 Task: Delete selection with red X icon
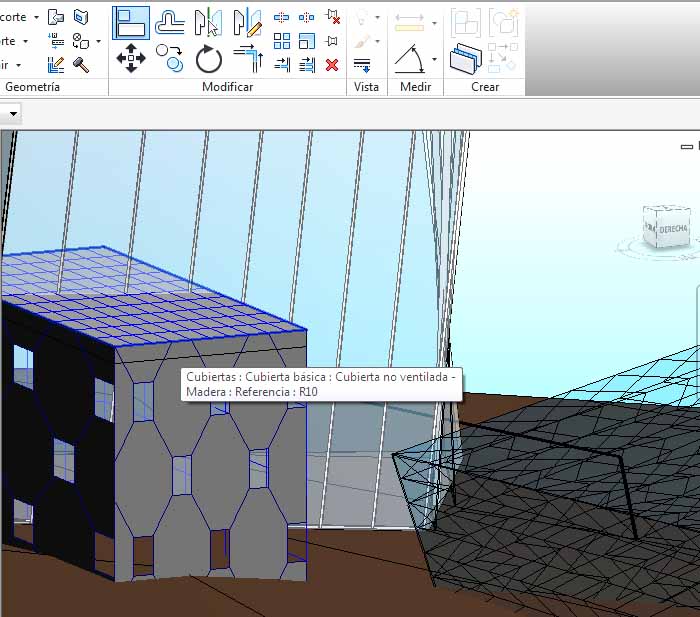[332, 65]
